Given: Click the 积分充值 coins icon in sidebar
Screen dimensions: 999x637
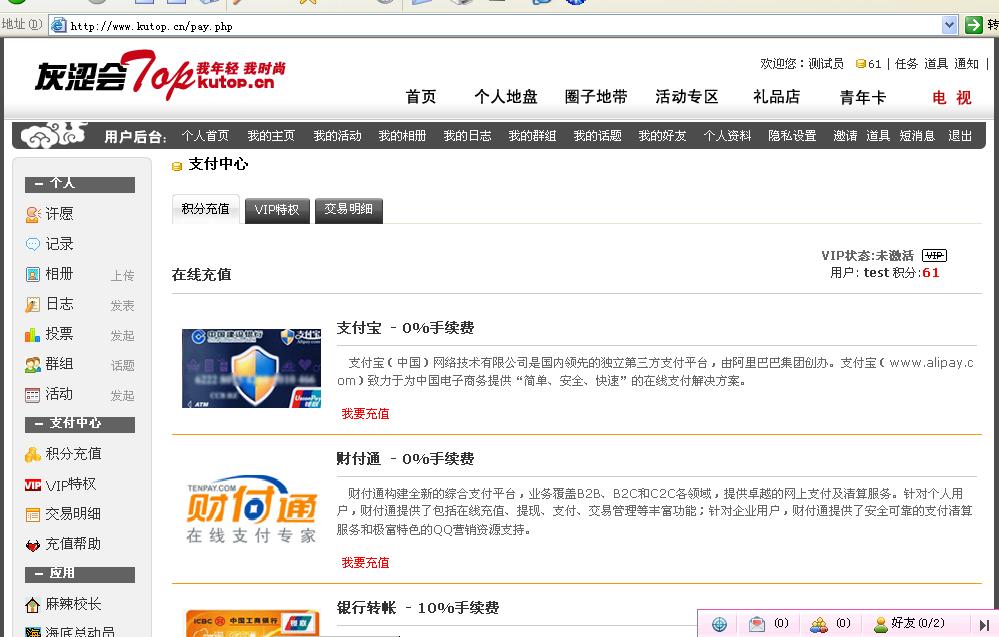Looking at the screenshot, I should point(32,454).
